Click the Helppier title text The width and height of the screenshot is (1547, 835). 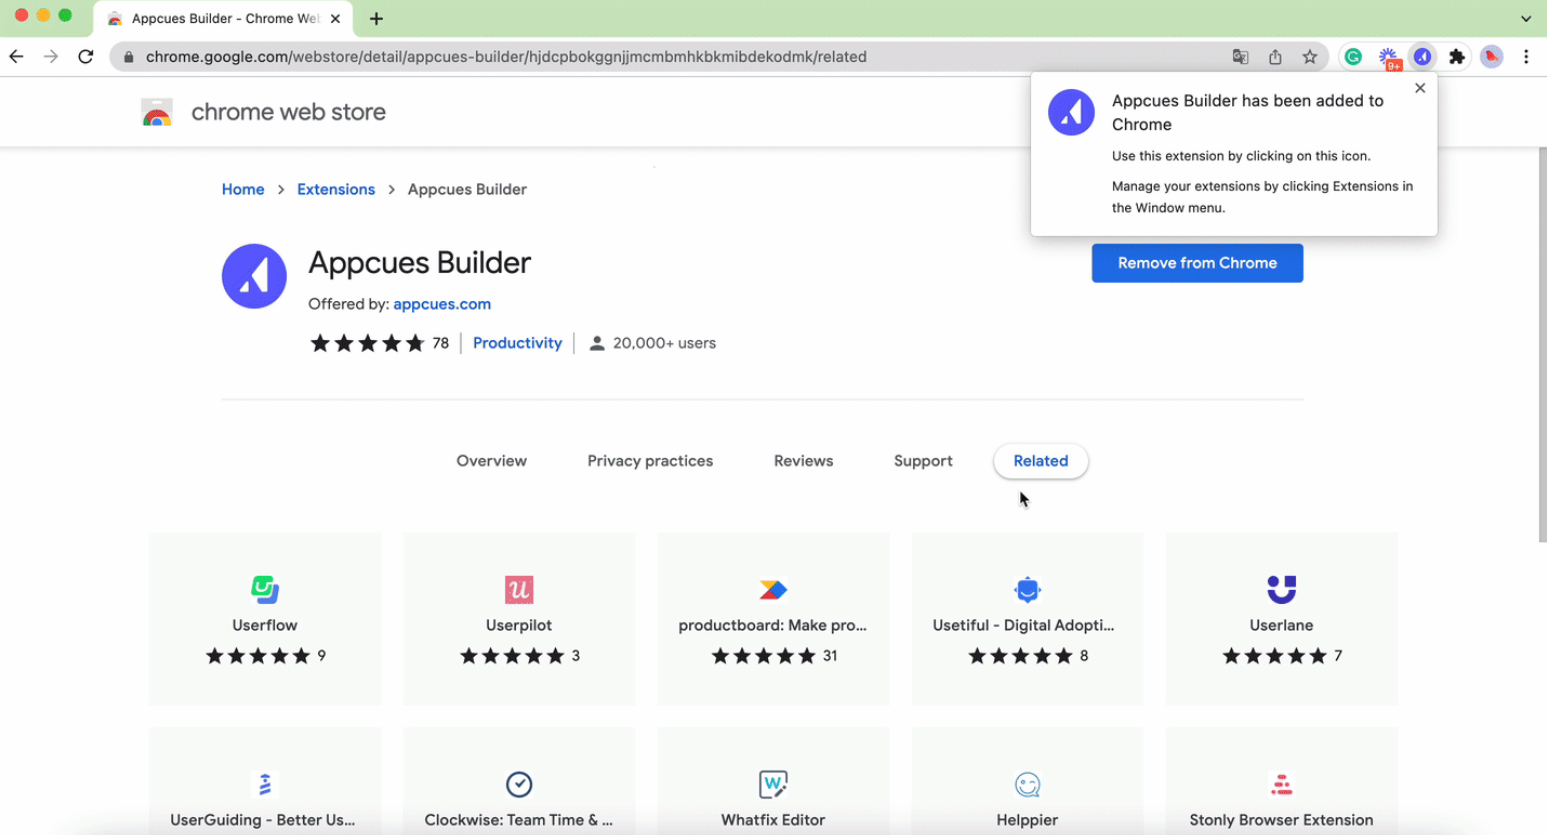coord(1027,820)
